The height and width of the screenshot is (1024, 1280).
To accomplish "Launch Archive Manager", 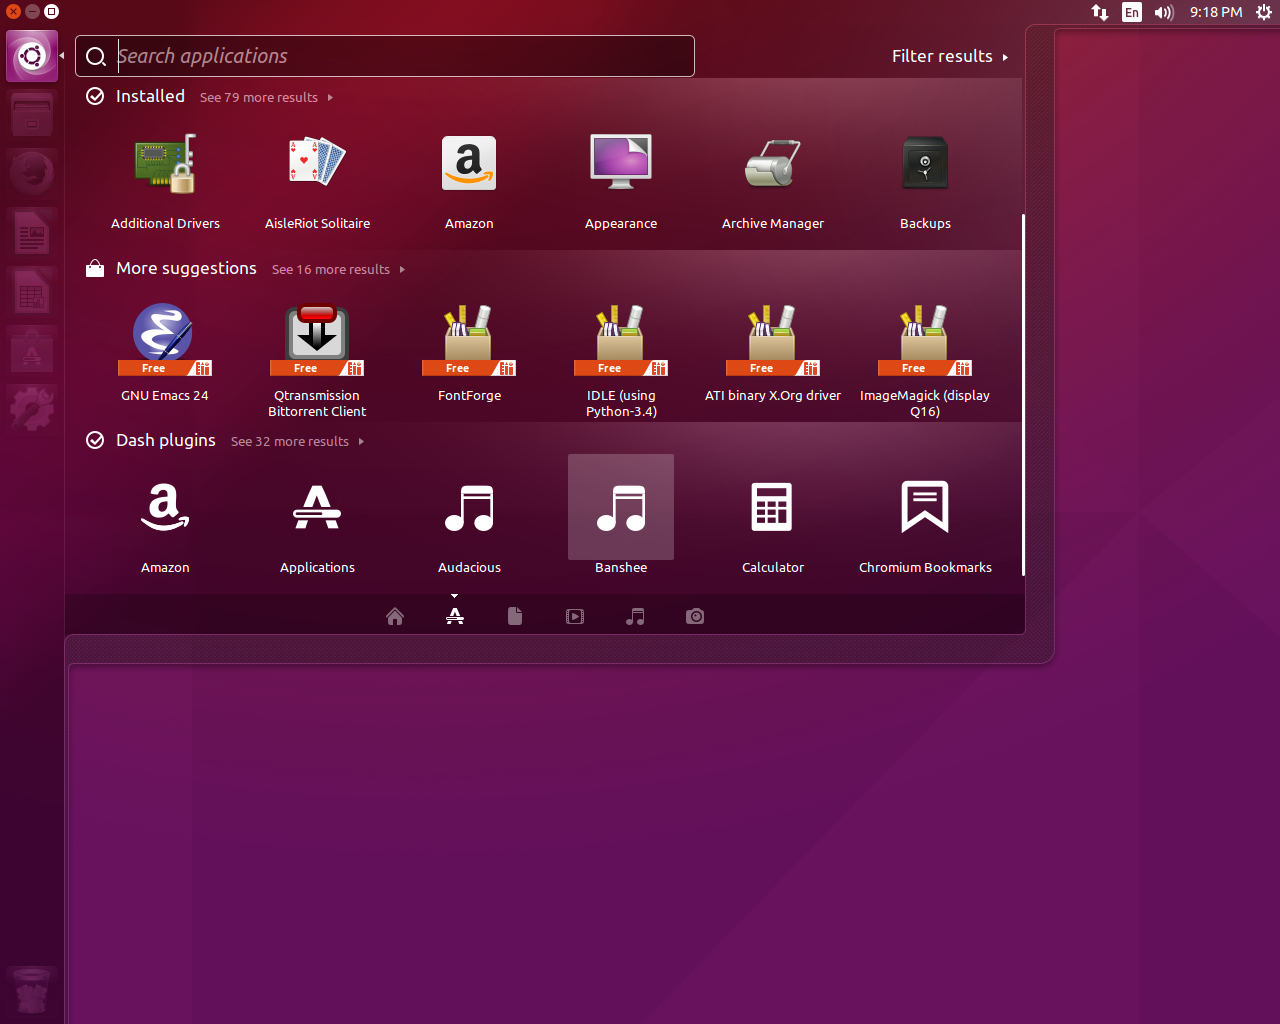I will tap(773, 182).
